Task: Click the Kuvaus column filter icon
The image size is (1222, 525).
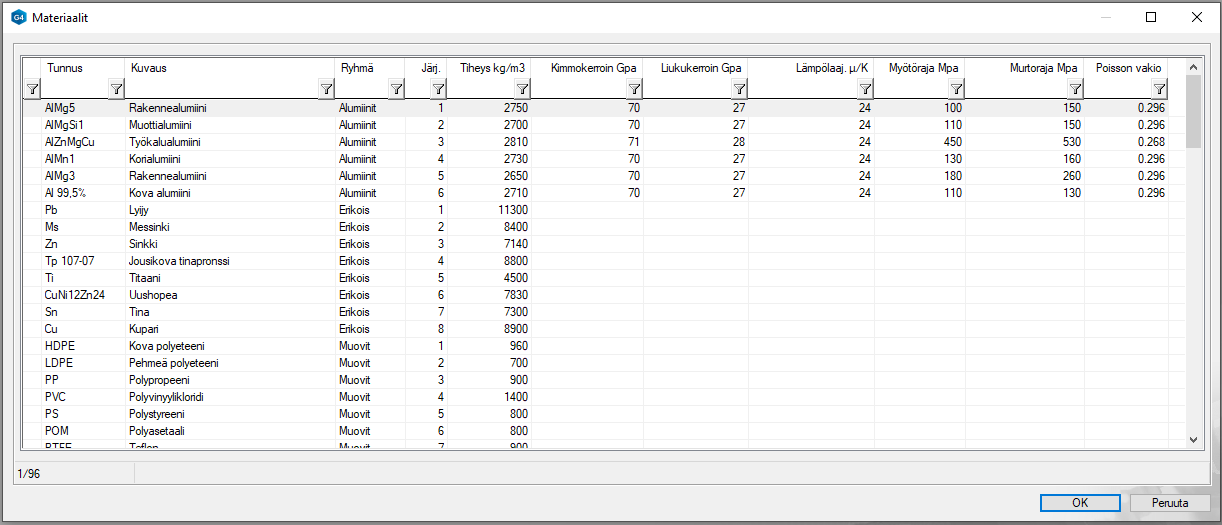Action: point(326,89)
